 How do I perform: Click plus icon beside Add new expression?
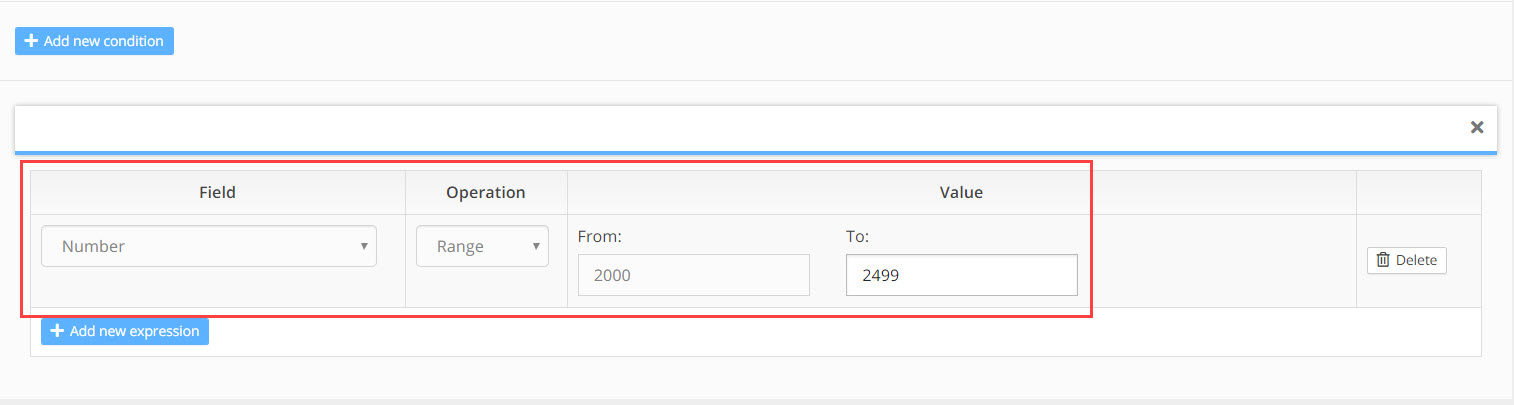pyautogui.click(x=57, y=331)
